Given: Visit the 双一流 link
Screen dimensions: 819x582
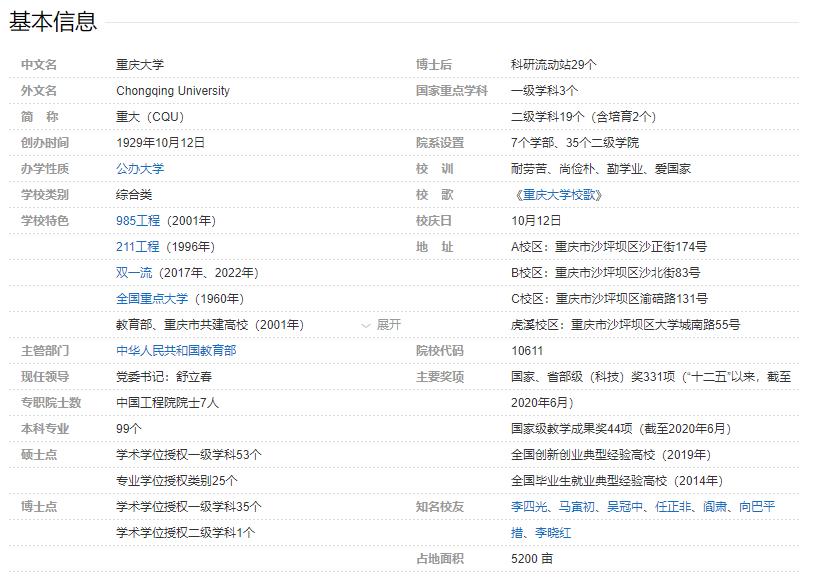Looking at the screenshot, I should (134, 273).
